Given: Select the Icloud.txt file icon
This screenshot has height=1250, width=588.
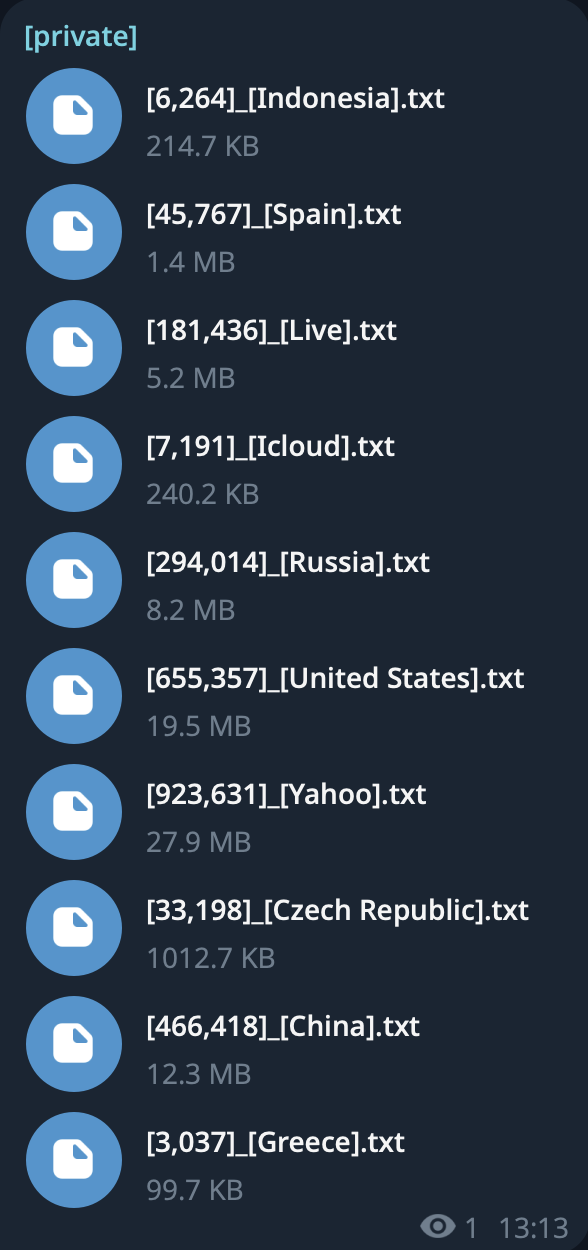Looking at the screenshot, I should (74, 464).
